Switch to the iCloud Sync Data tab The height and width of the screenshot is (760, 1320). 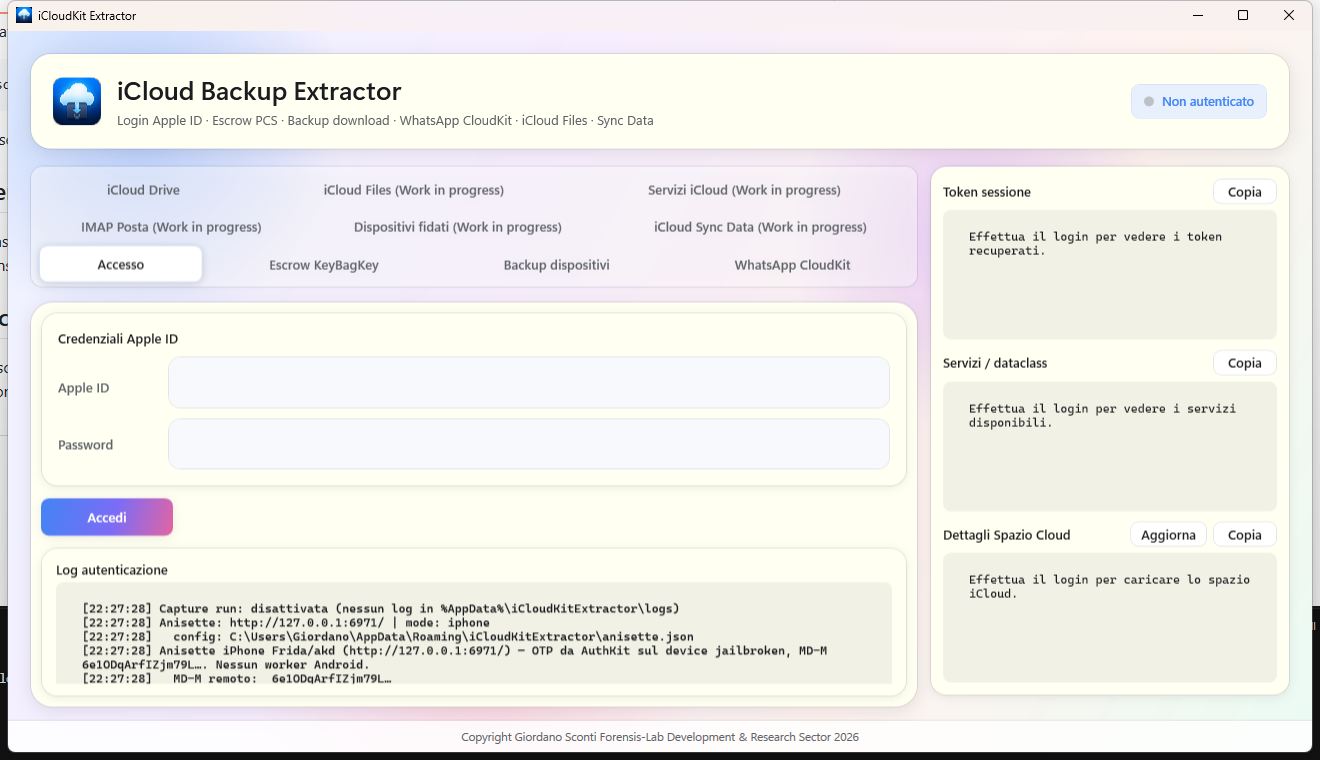coord(760,227)
